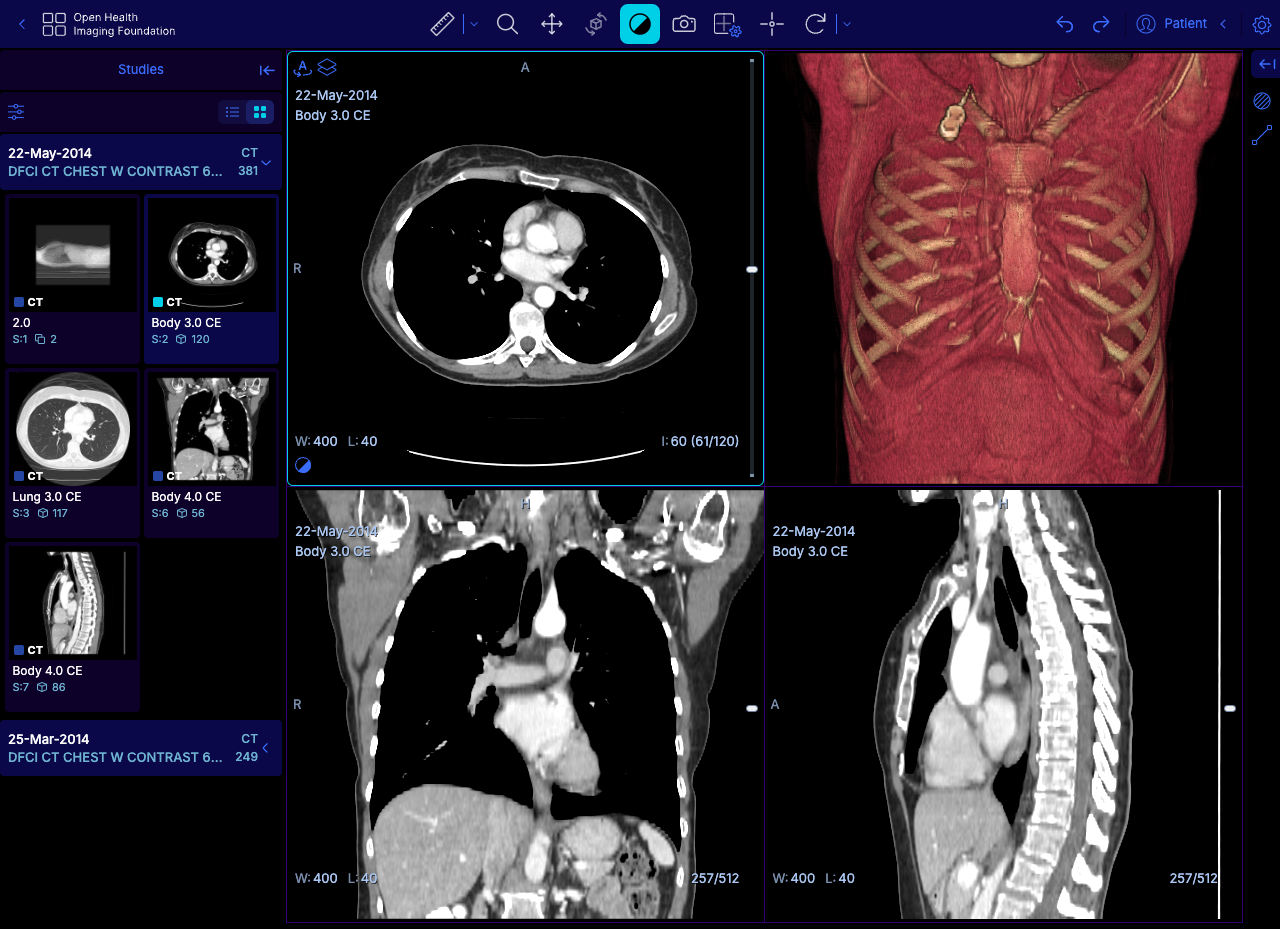Activate the Crosshairs tool
1280x929 pixels.
[x=771, y=24]
